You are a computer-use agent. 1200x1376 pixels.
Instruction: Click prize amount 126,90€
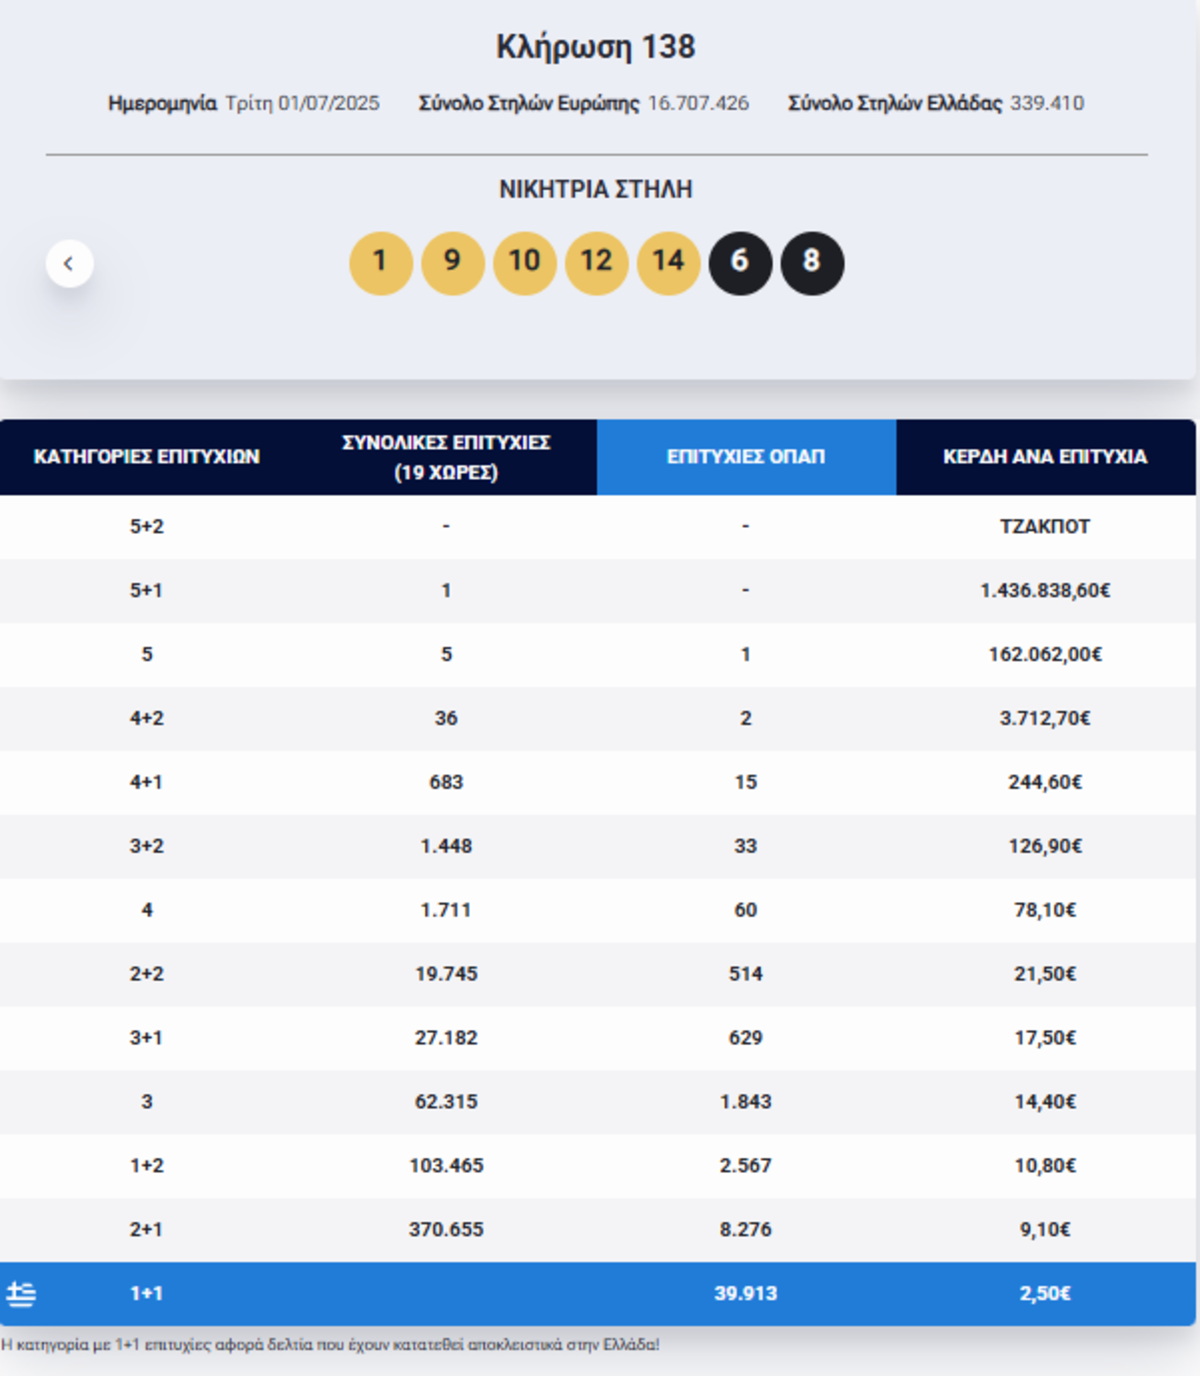[x=1045, y=847]
